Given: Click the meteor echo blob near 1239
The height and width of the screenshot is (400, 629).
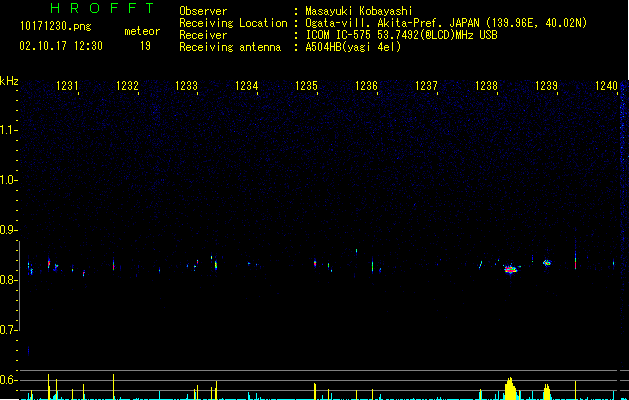Looking at the screenshot, I should [x=547, y=263].
